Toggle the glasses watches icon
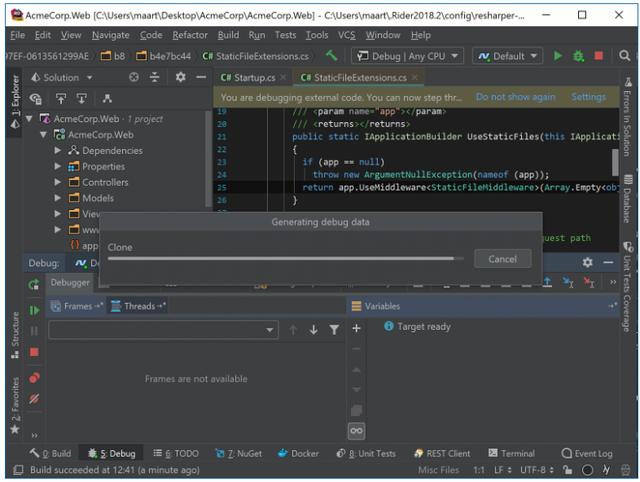Screen dimensions: 640x482 tap(356, 431)
